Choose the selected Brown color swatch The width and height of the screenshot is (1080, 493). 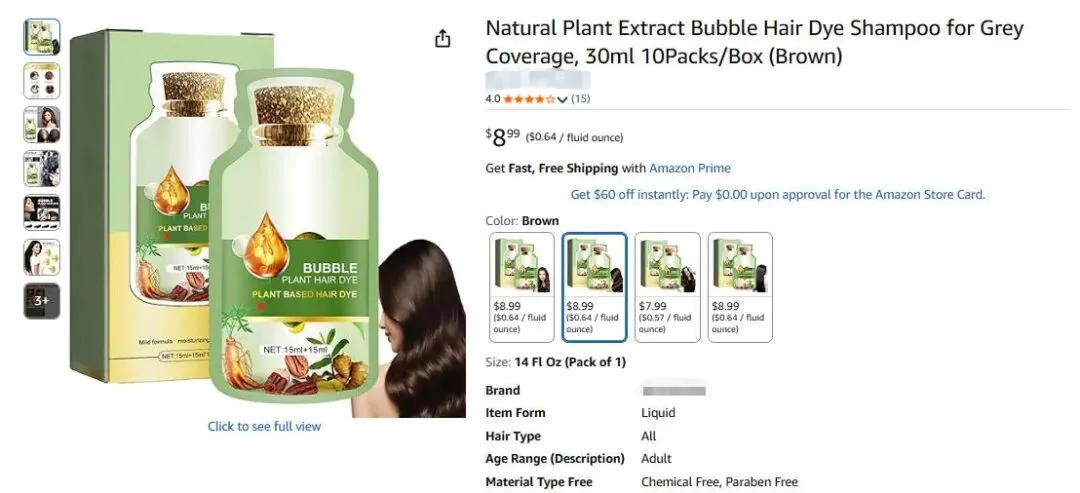[594, 287]
